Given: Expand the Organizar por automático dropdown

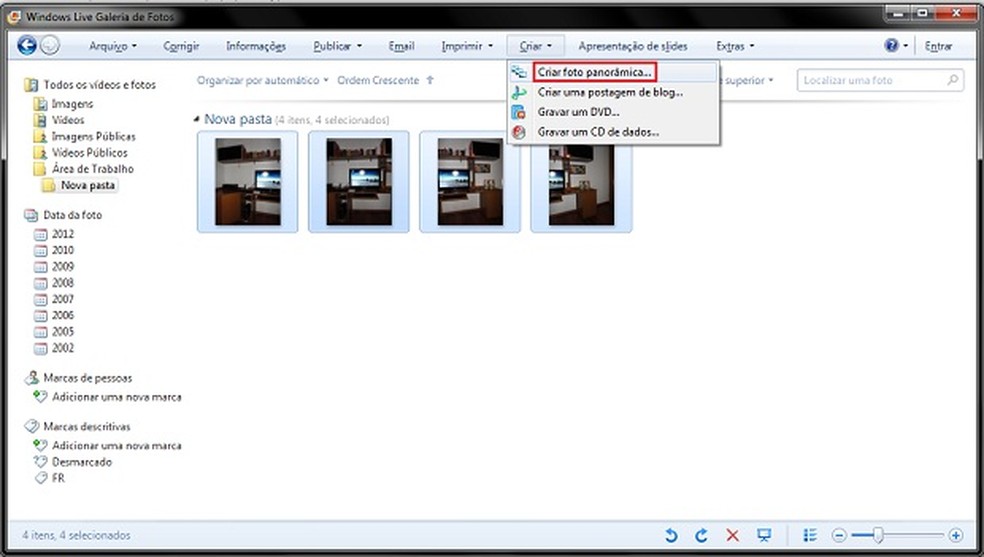Looking at the screenshot, I should pos(262,80).
